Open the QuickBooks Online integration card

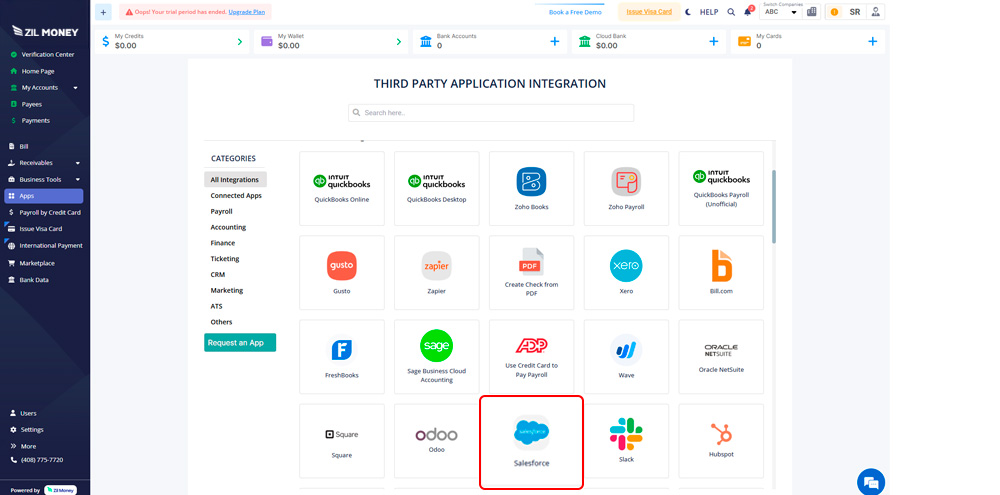pyautogui.click(x=342, y=188)
